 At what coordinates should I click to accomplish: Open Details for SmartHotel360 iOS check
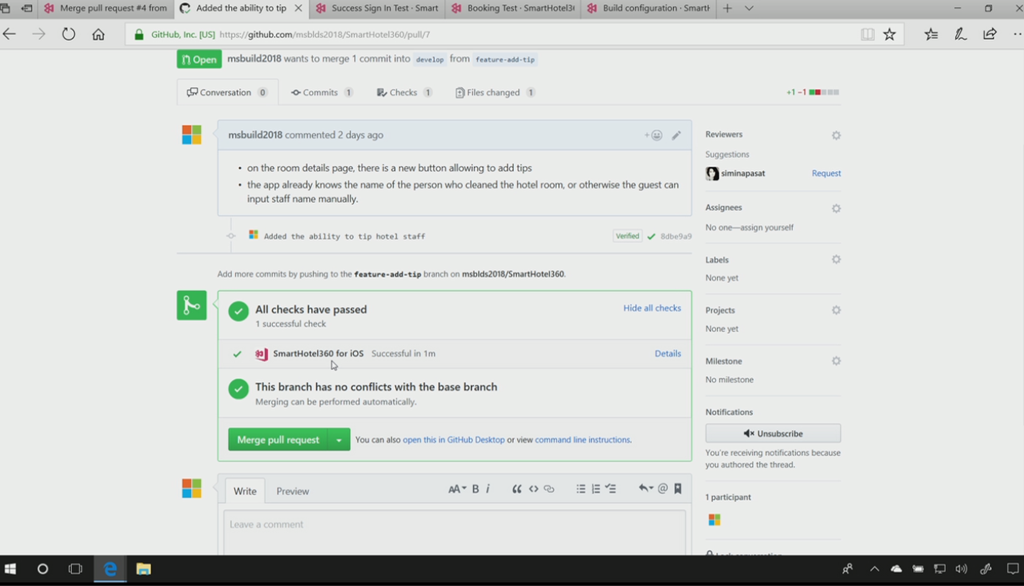(667, 353)
